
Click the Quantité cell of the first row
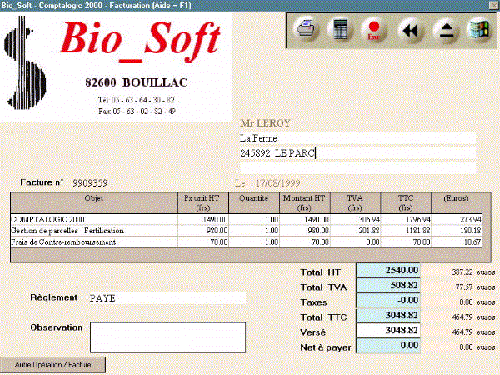click(254, 219)
